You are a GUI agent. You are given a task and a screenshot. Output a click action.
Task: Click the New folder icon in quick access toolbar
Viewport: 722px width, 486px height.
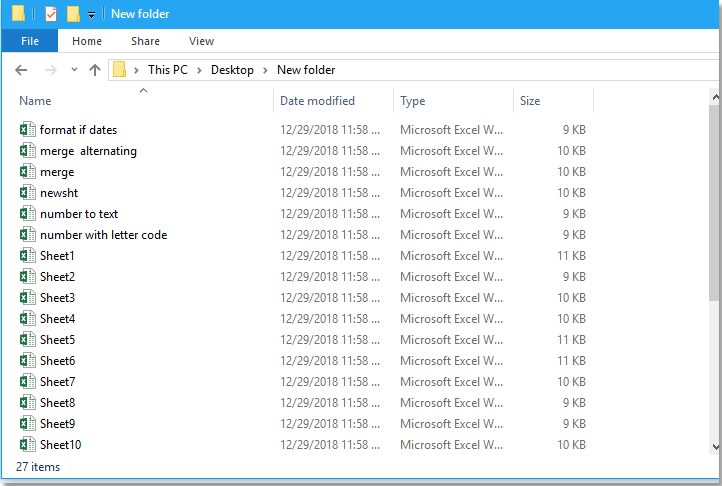(73, 14)
